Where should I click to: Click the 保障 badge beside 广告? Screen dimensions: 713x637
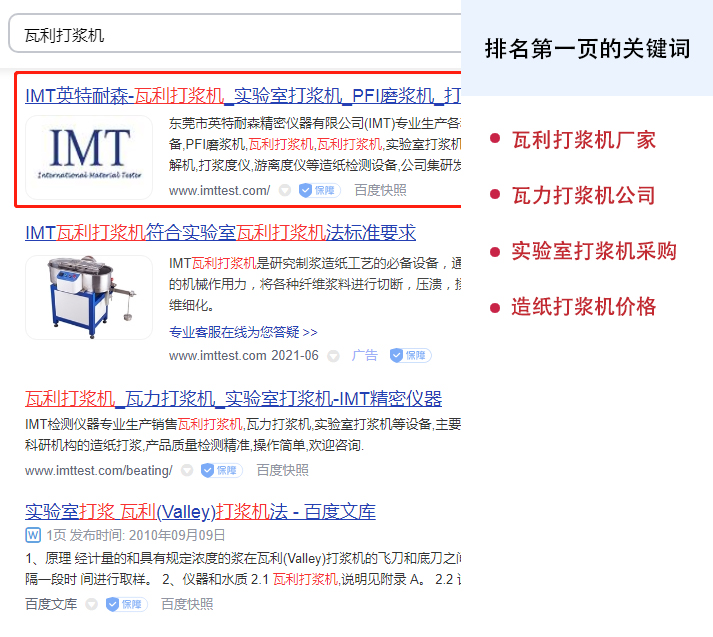tap(410, 355)
